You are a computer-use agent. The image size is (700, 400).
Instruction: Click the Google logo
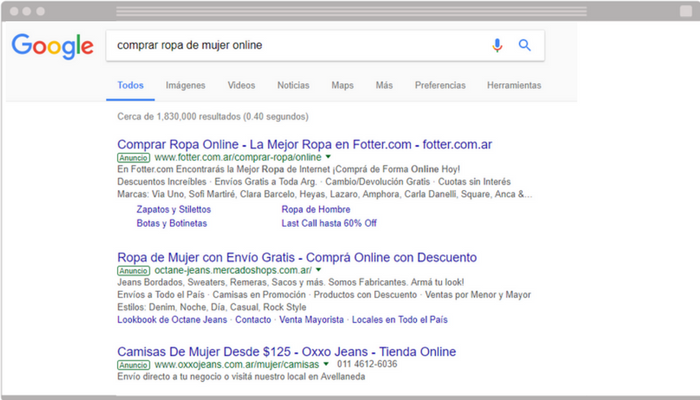point(53,46)
